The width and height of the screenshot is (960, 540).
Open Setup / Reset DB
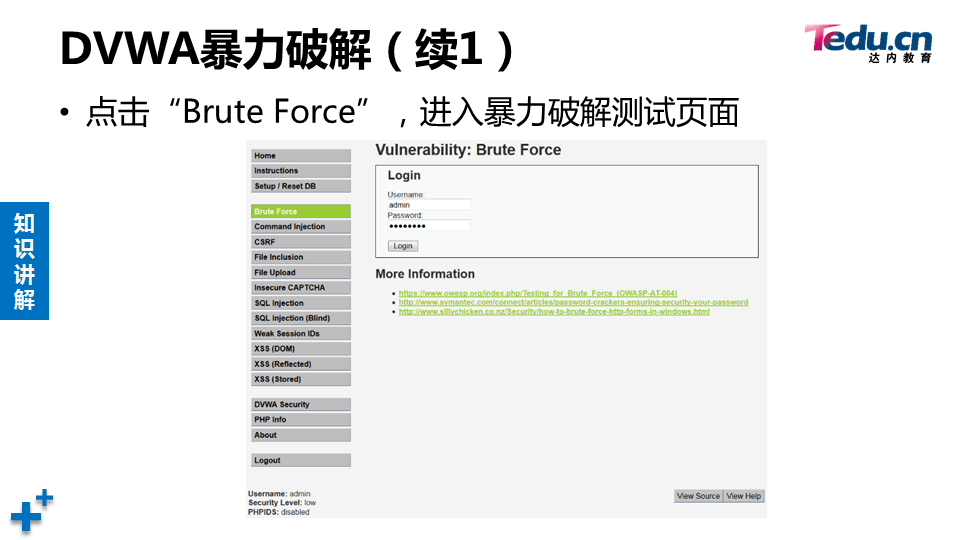pos(301,186)
